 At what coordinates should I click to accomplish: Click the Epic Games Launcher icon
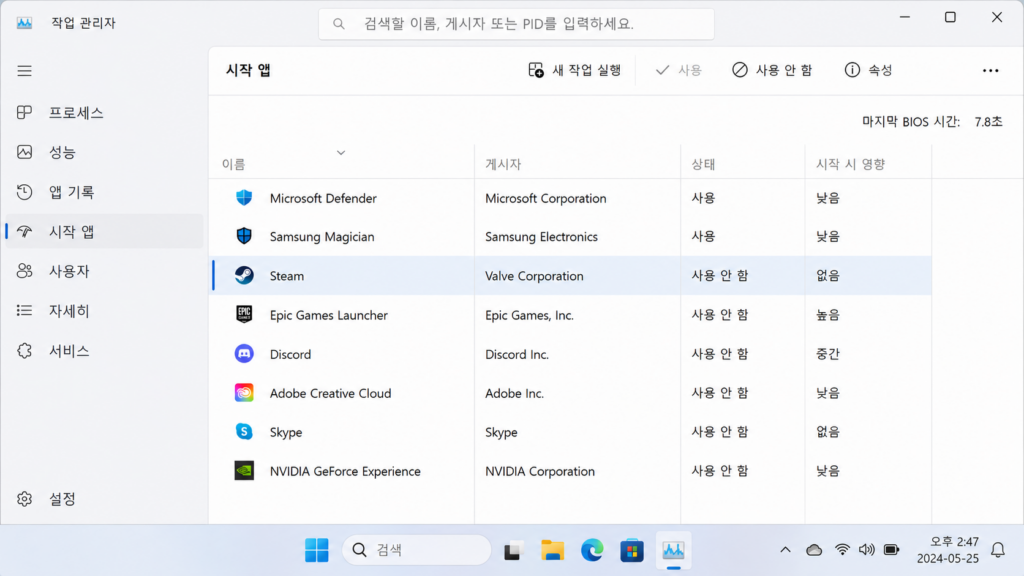[x=244, y=315]
